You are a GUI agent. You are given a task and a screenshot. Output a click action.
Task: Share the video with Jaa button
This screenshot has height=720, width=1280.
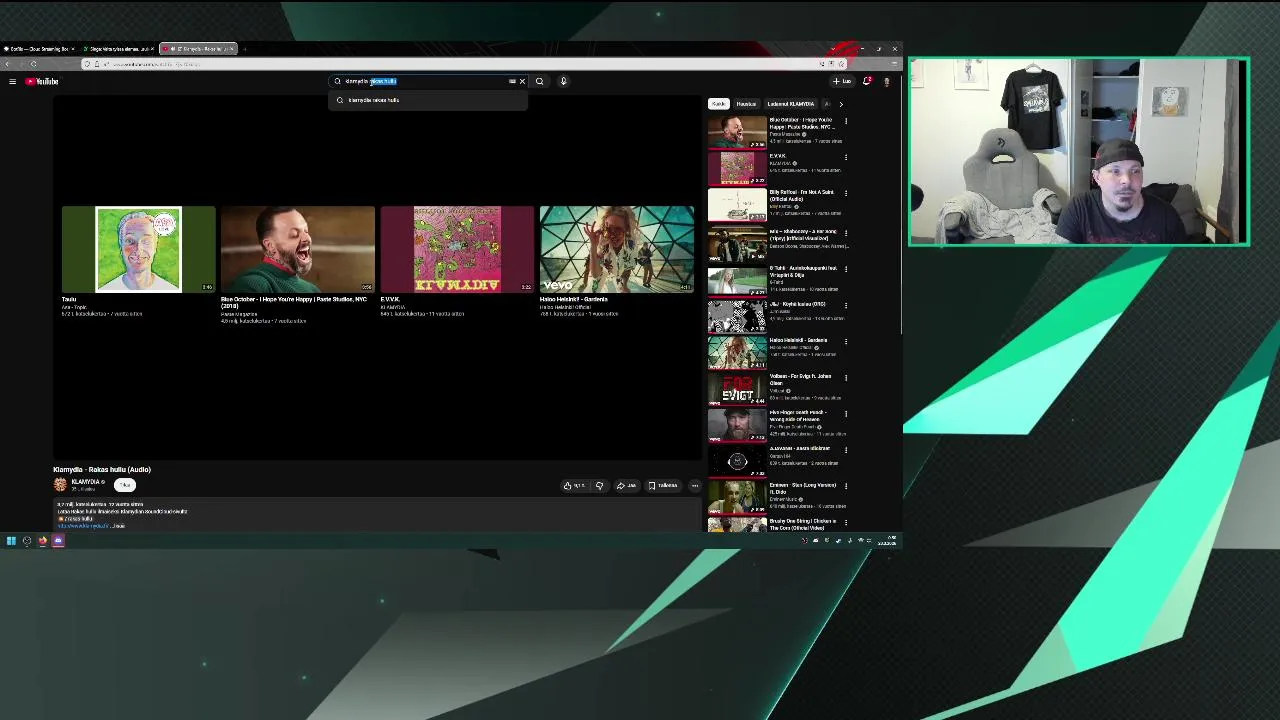coord(626,485)
